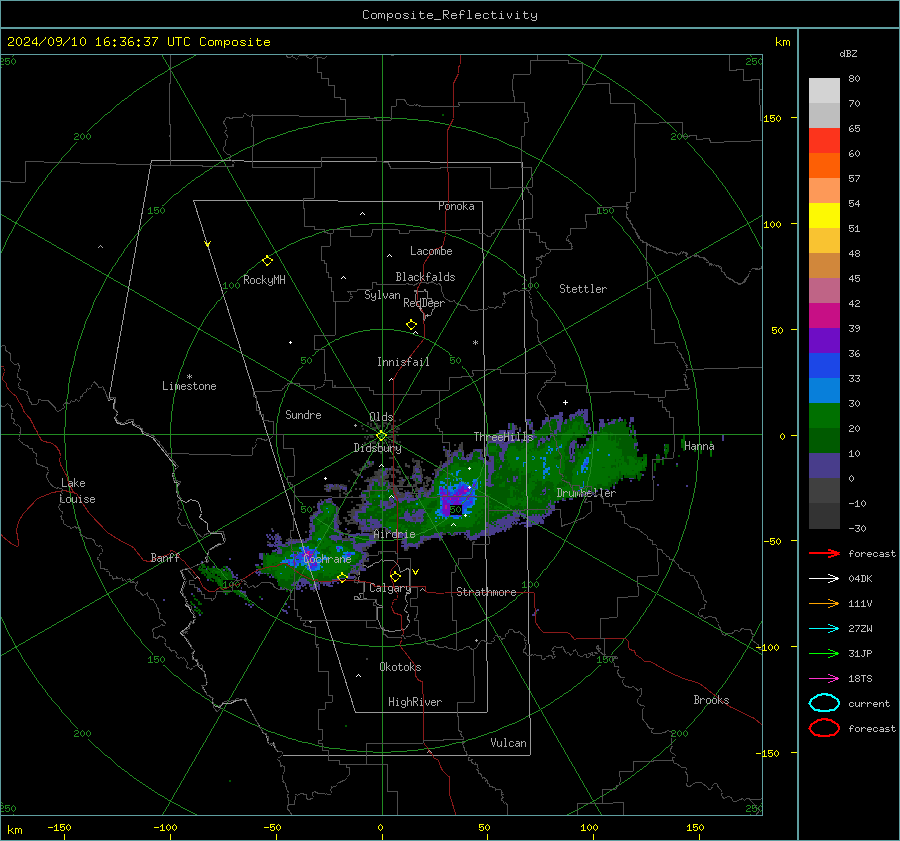This screenshot has width=900, height=841.
Task: Click the cyan current ellipse legend icon
Action: 824,703
